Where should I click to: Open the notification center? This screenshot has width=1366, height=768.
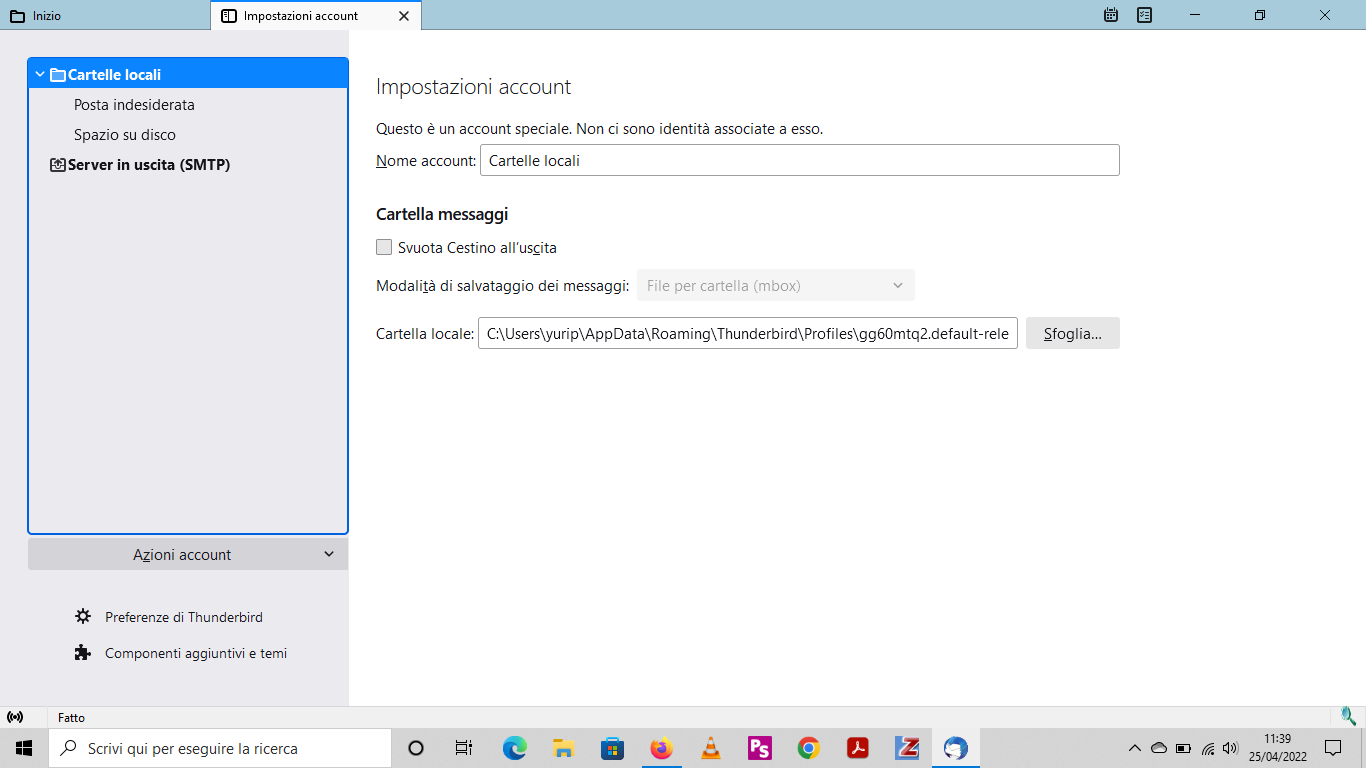click(x=1333, y=748)
